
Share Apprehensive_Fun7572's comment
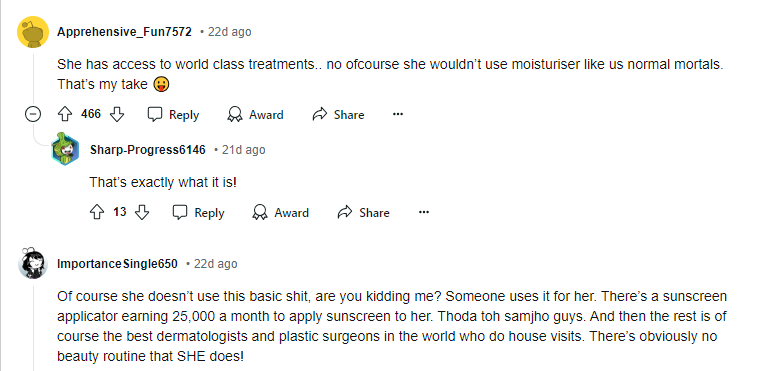point(338,114)
